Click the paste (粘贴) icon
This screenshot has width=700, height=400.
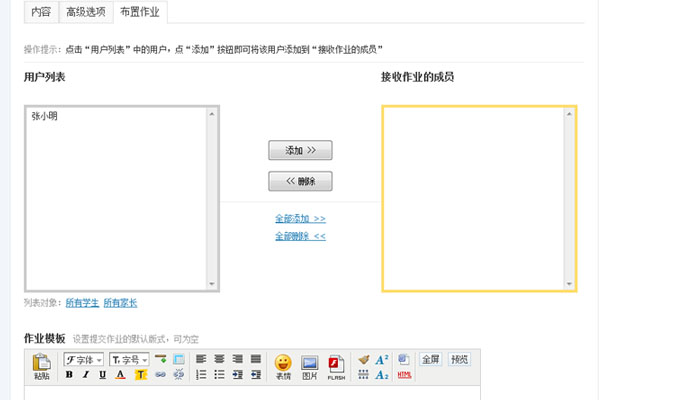41,366
